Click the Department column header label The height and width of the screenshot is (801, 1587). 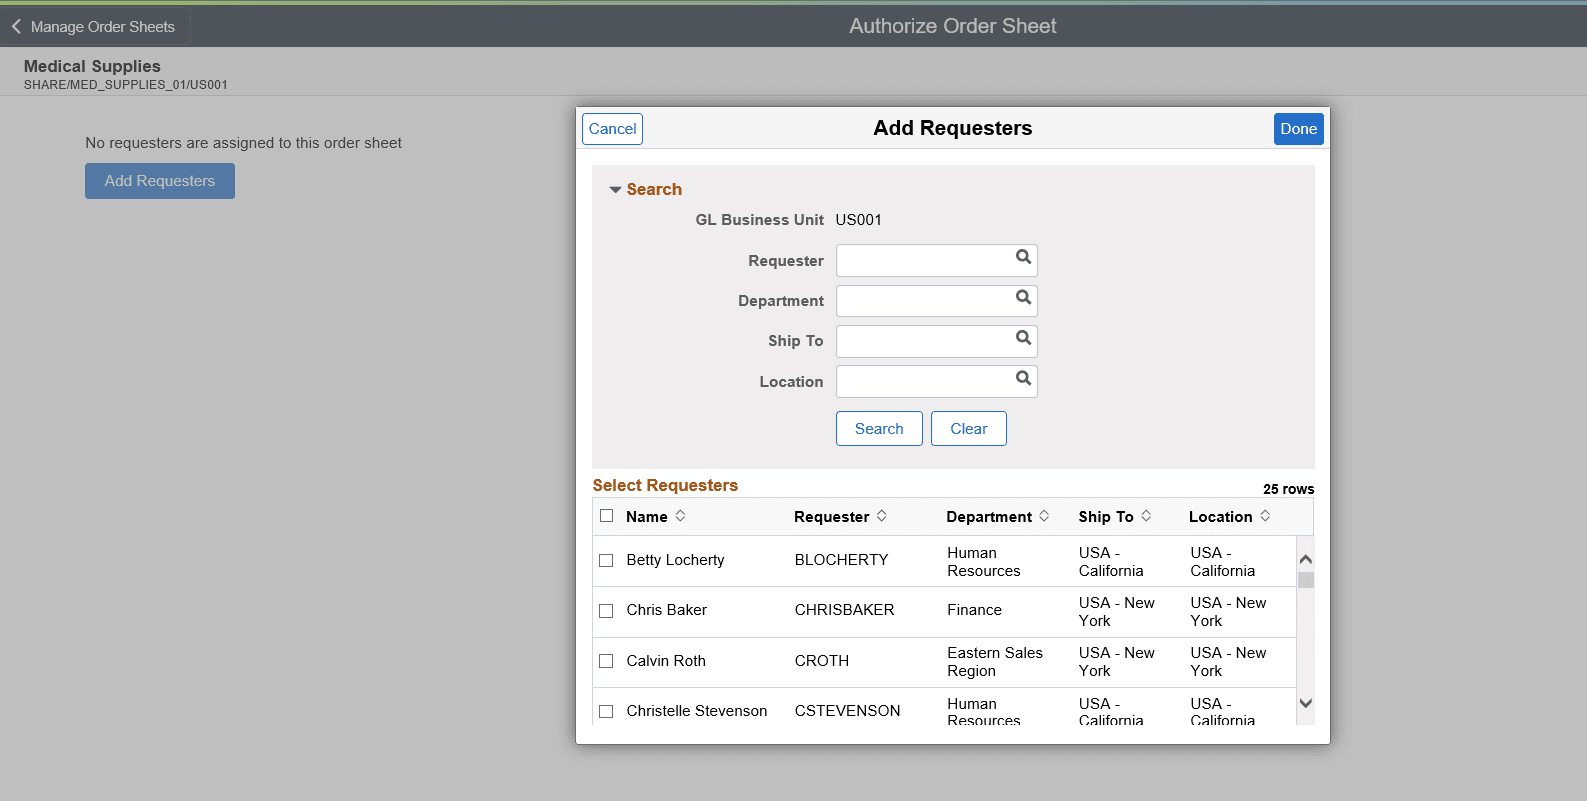(989, 517)
